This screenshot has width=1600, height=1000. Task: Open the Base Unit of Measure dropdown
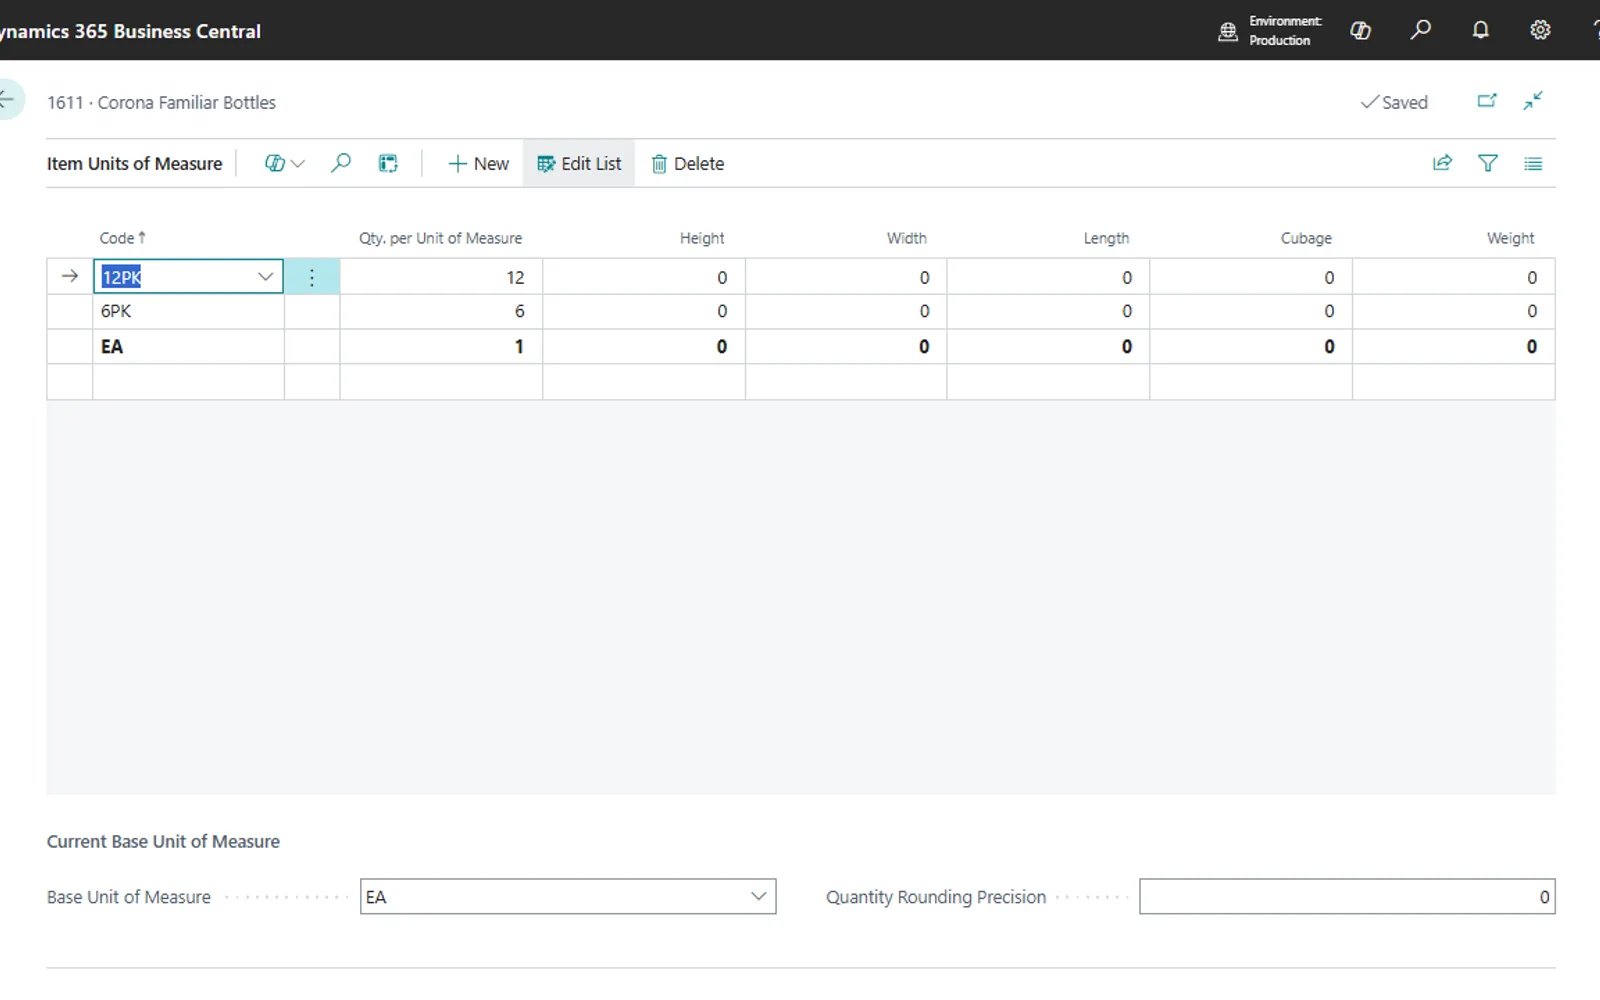click(x=759, y=896)
